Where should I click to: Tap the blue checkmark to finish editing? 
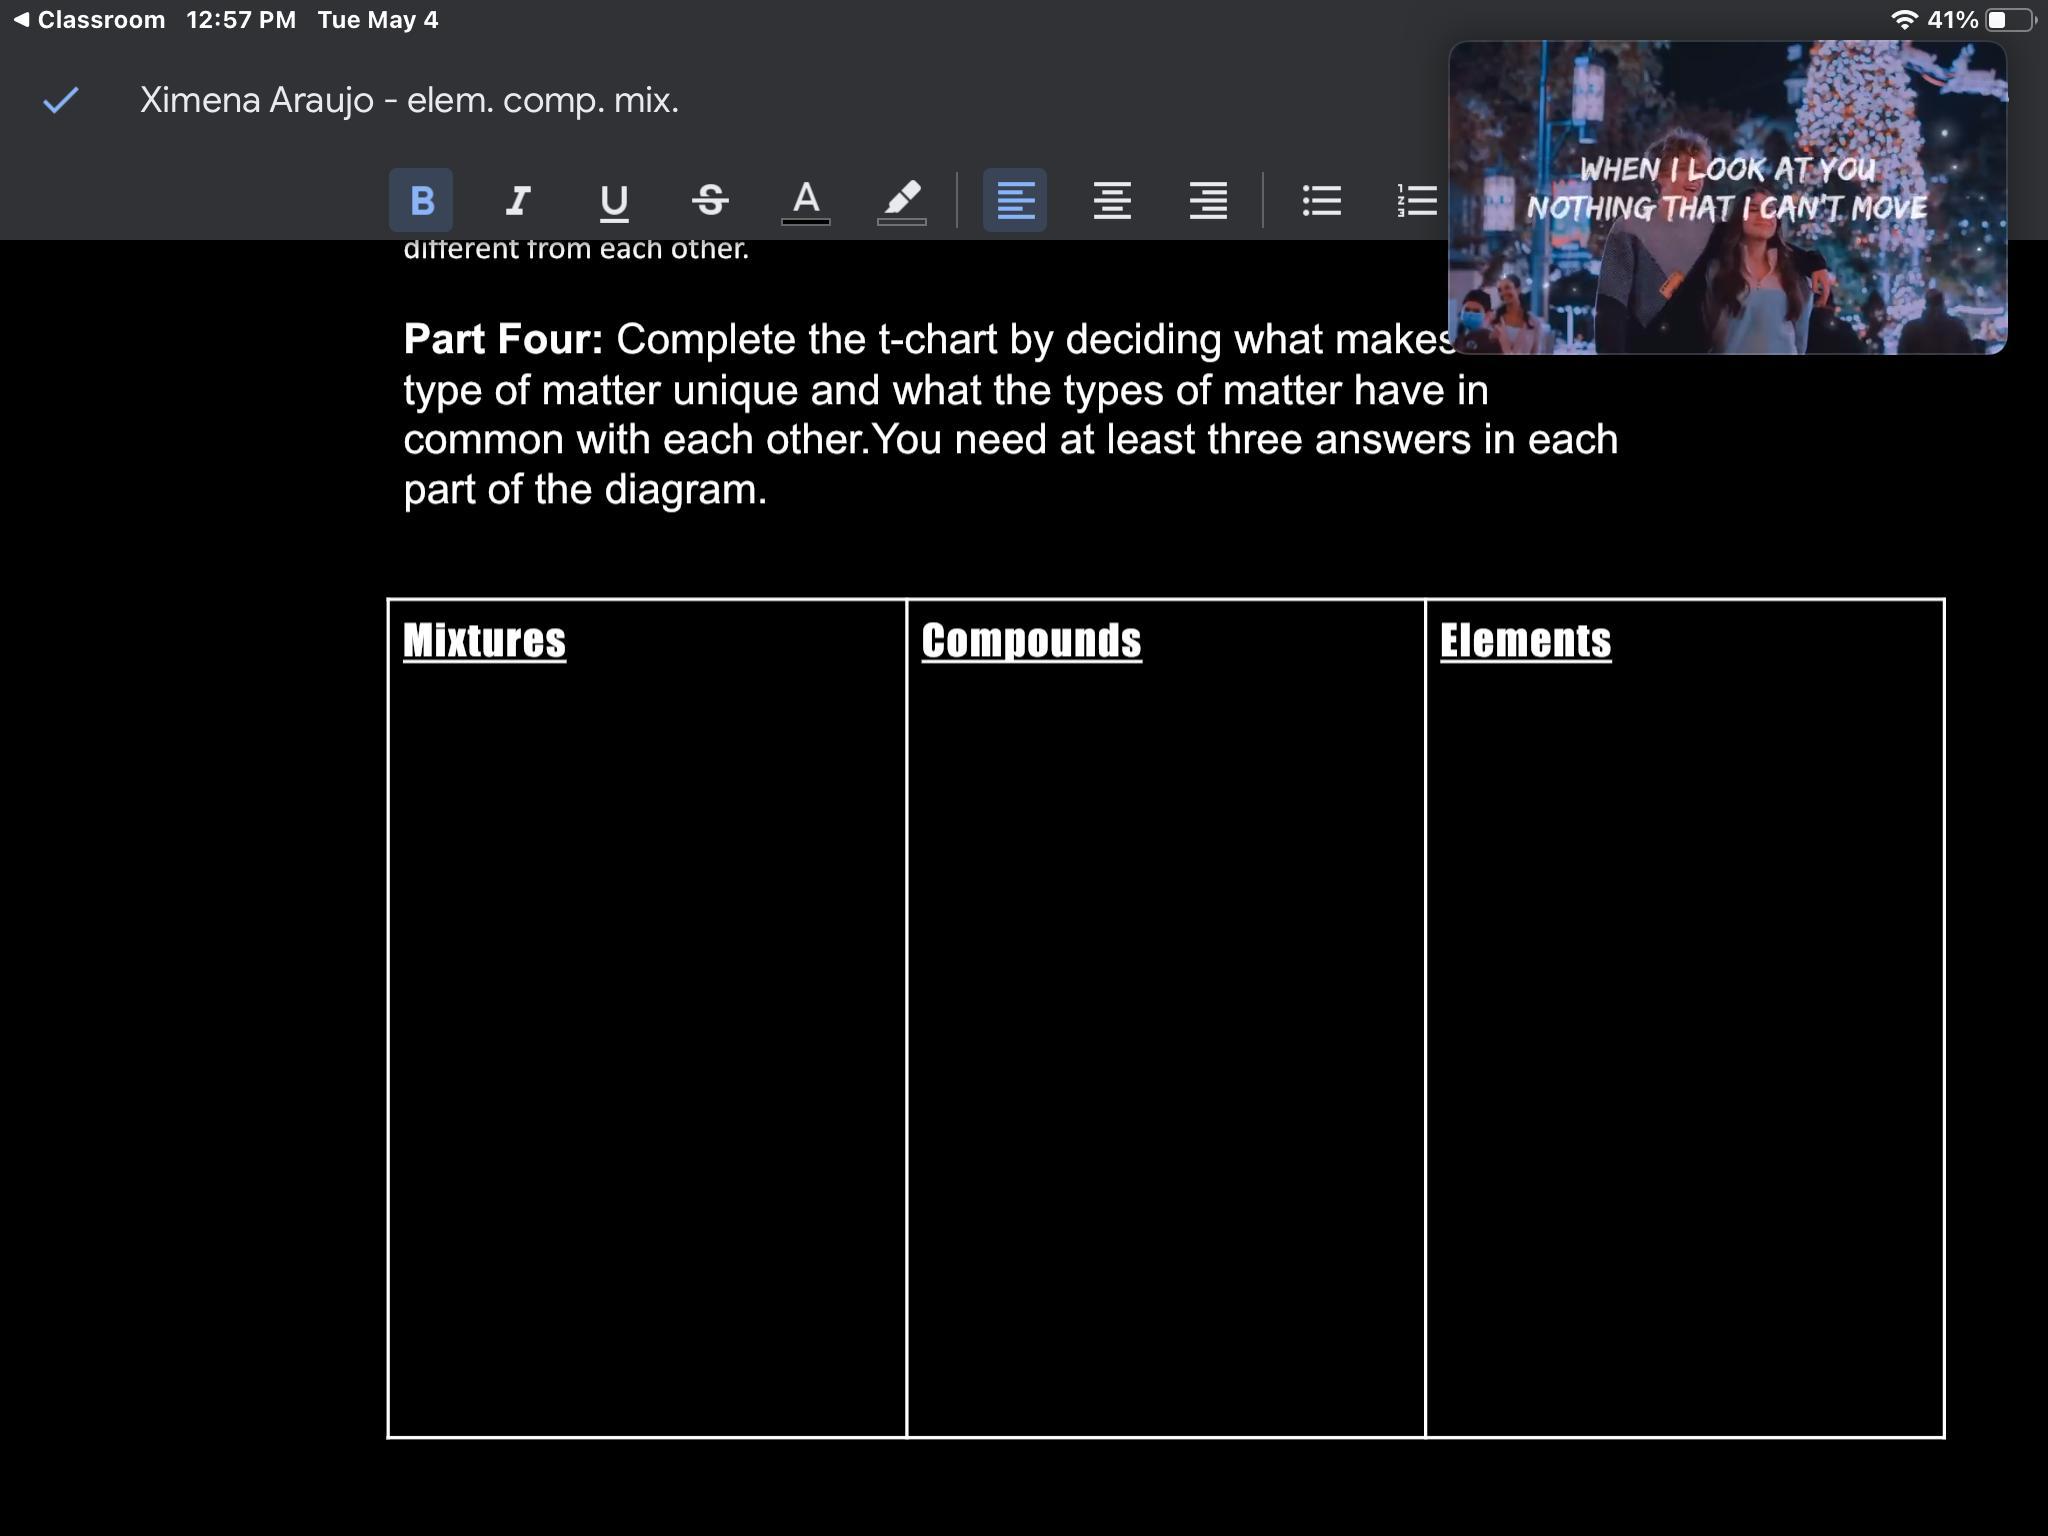coord(61,100)
